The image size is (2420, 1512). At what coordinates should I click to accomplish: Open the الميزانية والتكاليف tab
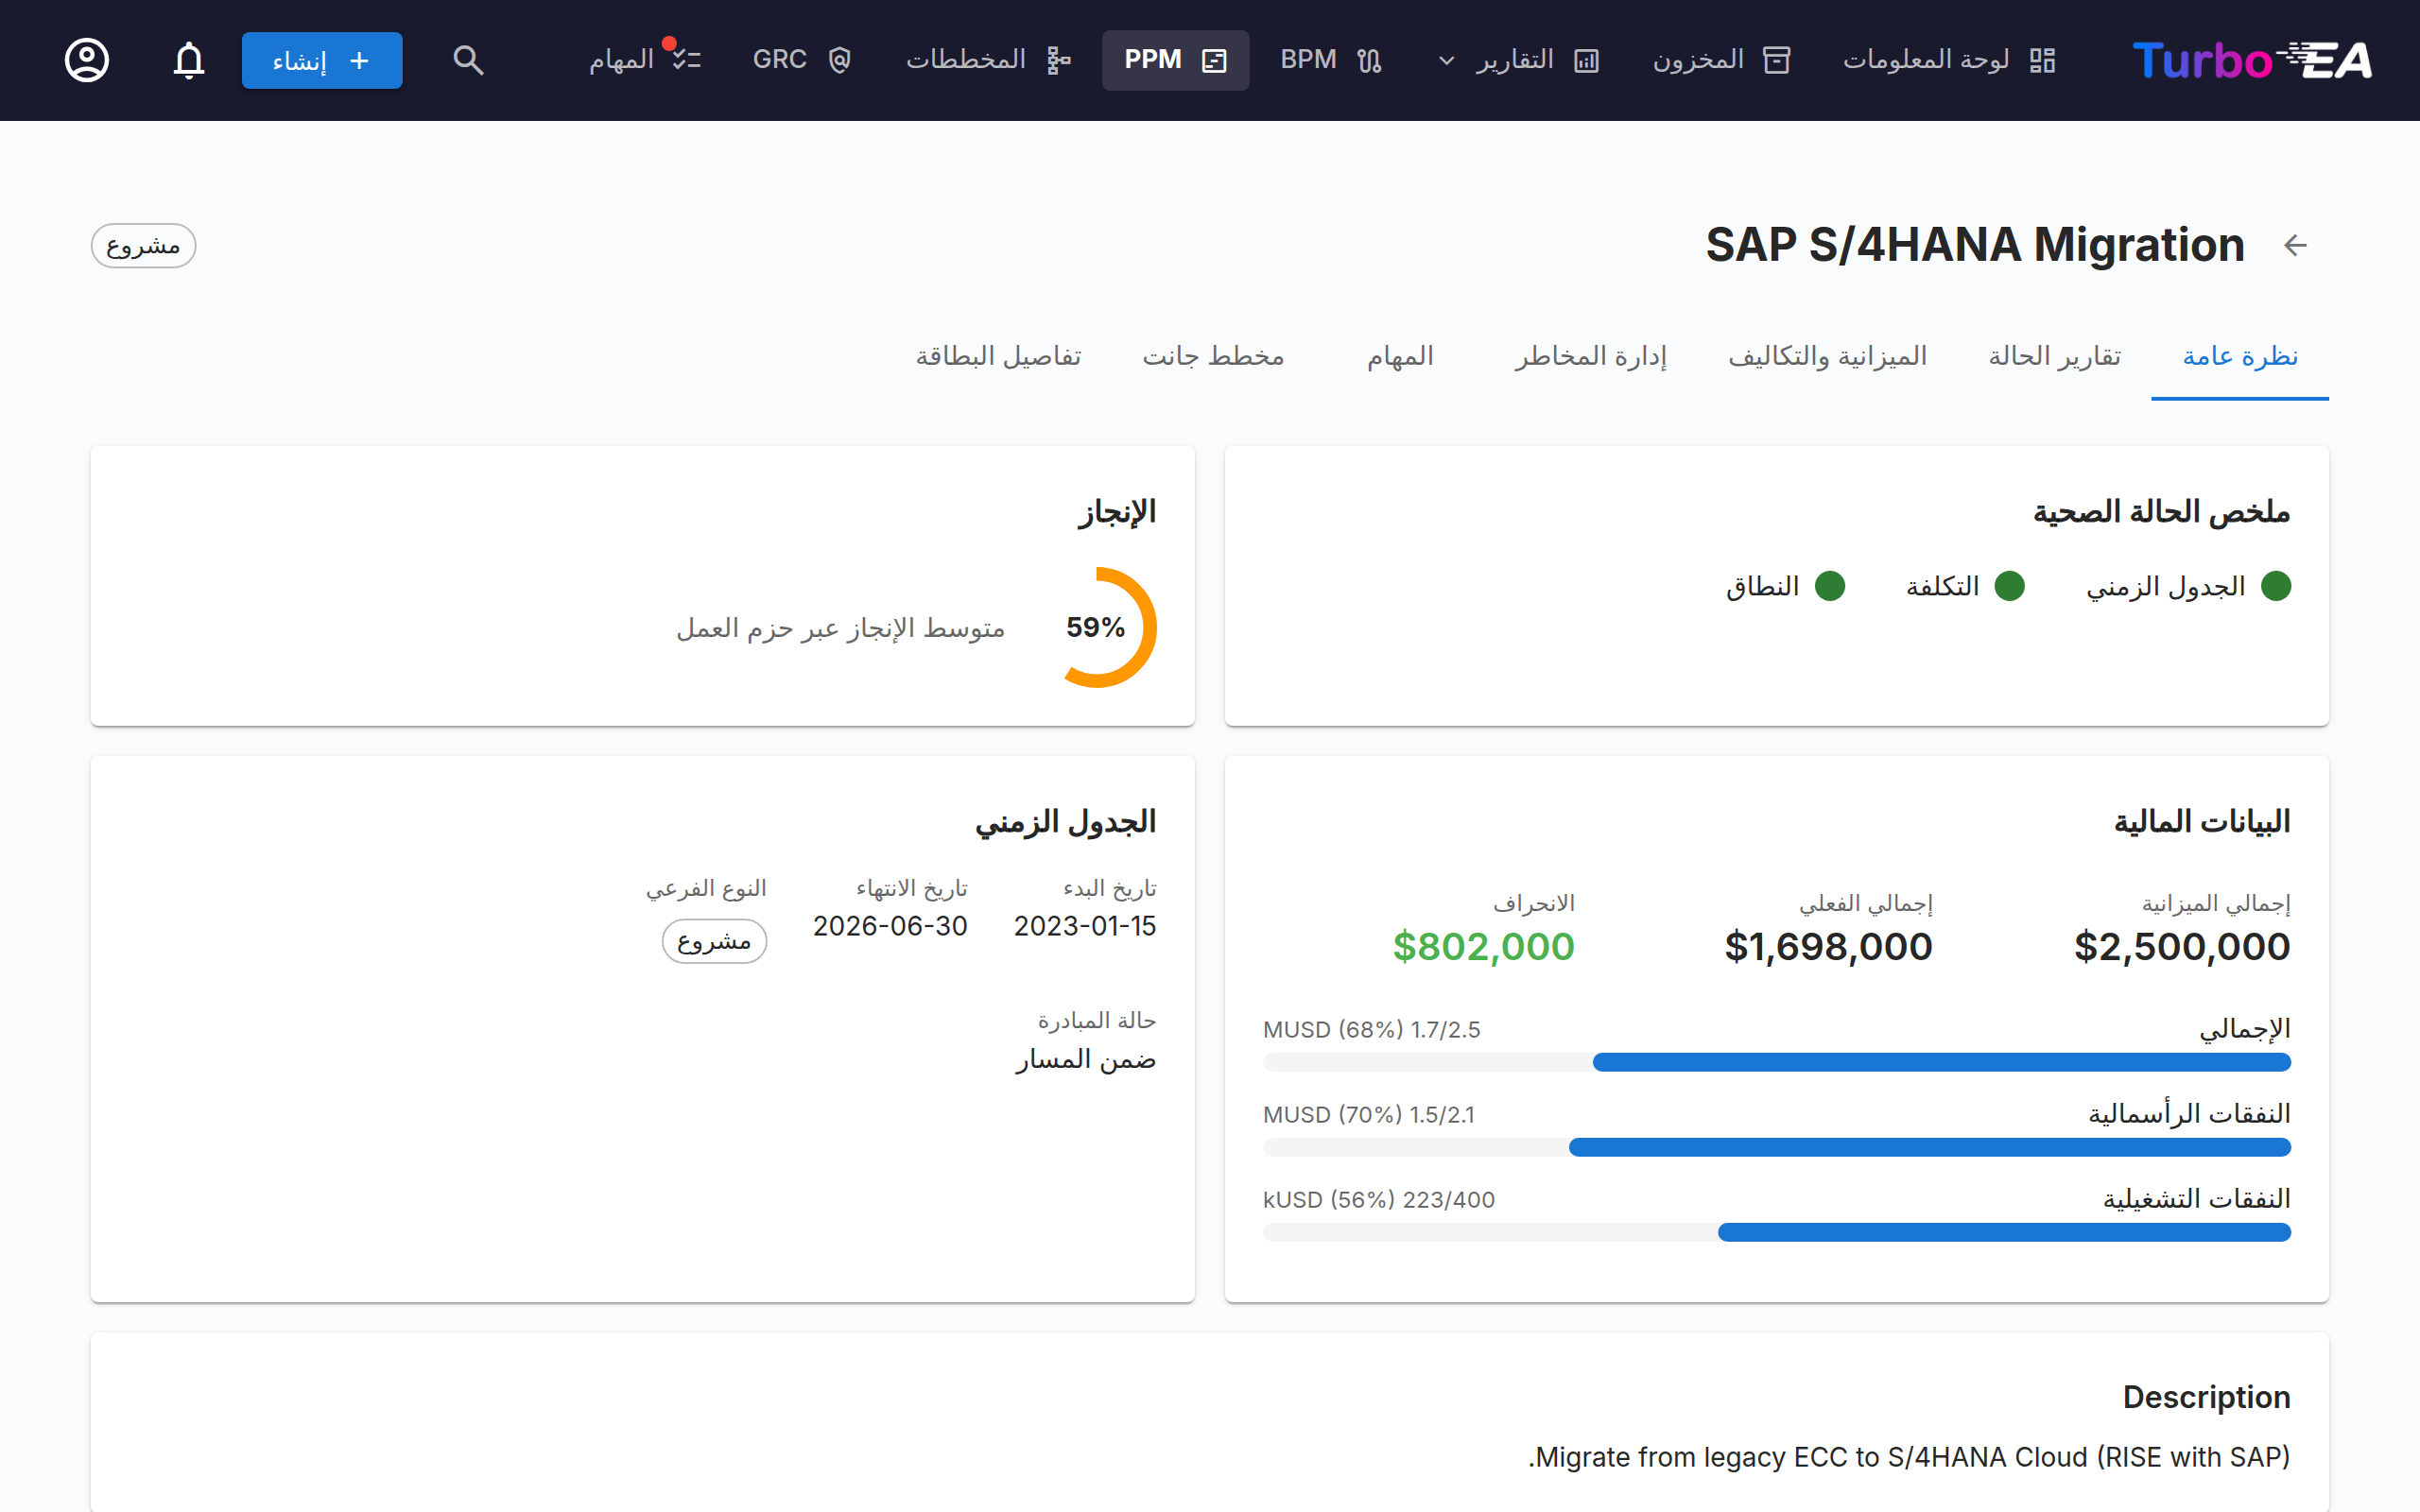[1827, 357]
